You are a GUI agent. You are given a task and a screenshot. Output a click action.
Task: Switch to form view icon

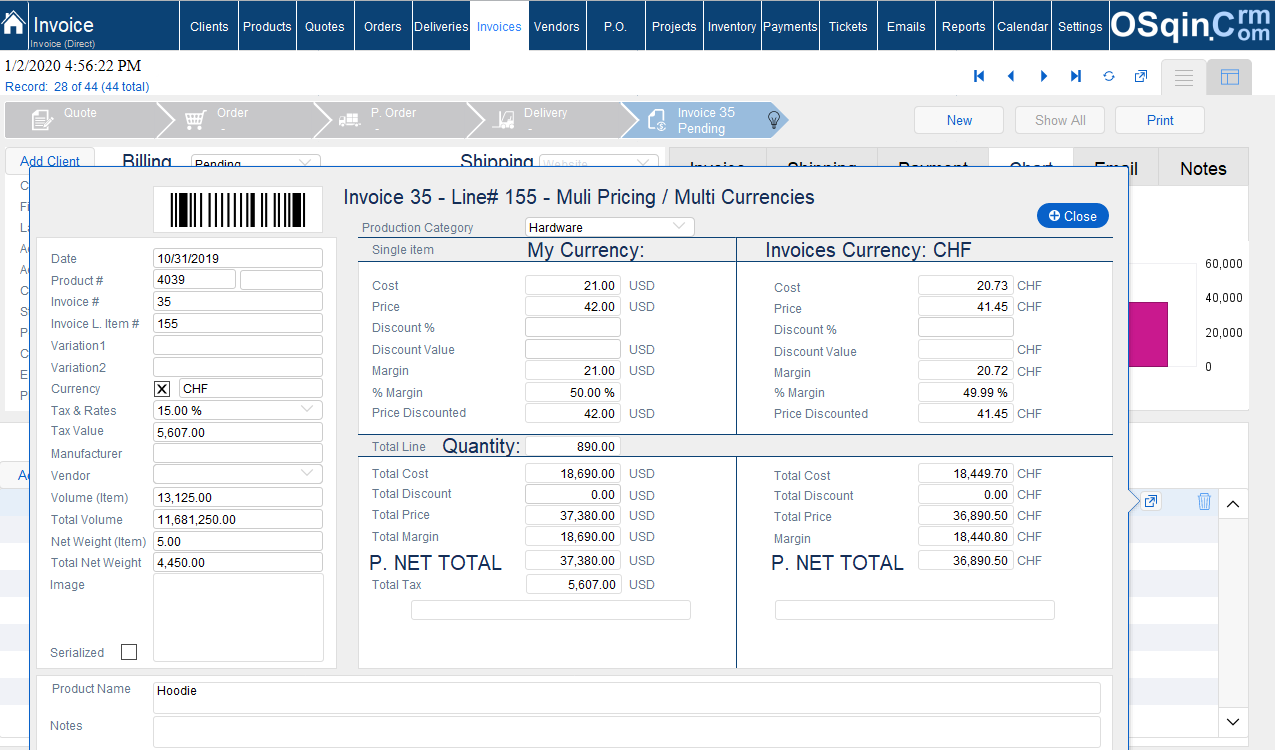1184,77
